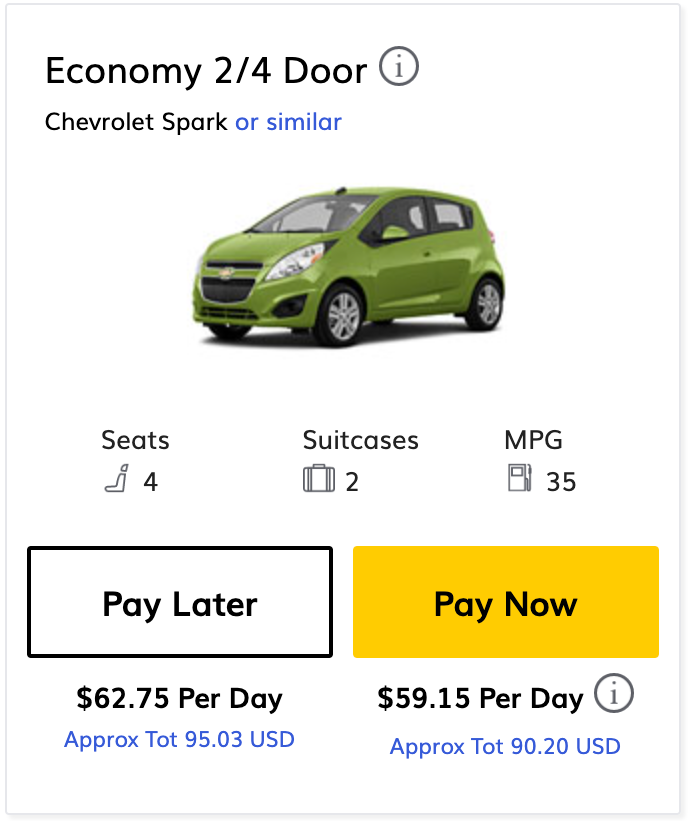Click the $59.15 Per Day price

480,698
